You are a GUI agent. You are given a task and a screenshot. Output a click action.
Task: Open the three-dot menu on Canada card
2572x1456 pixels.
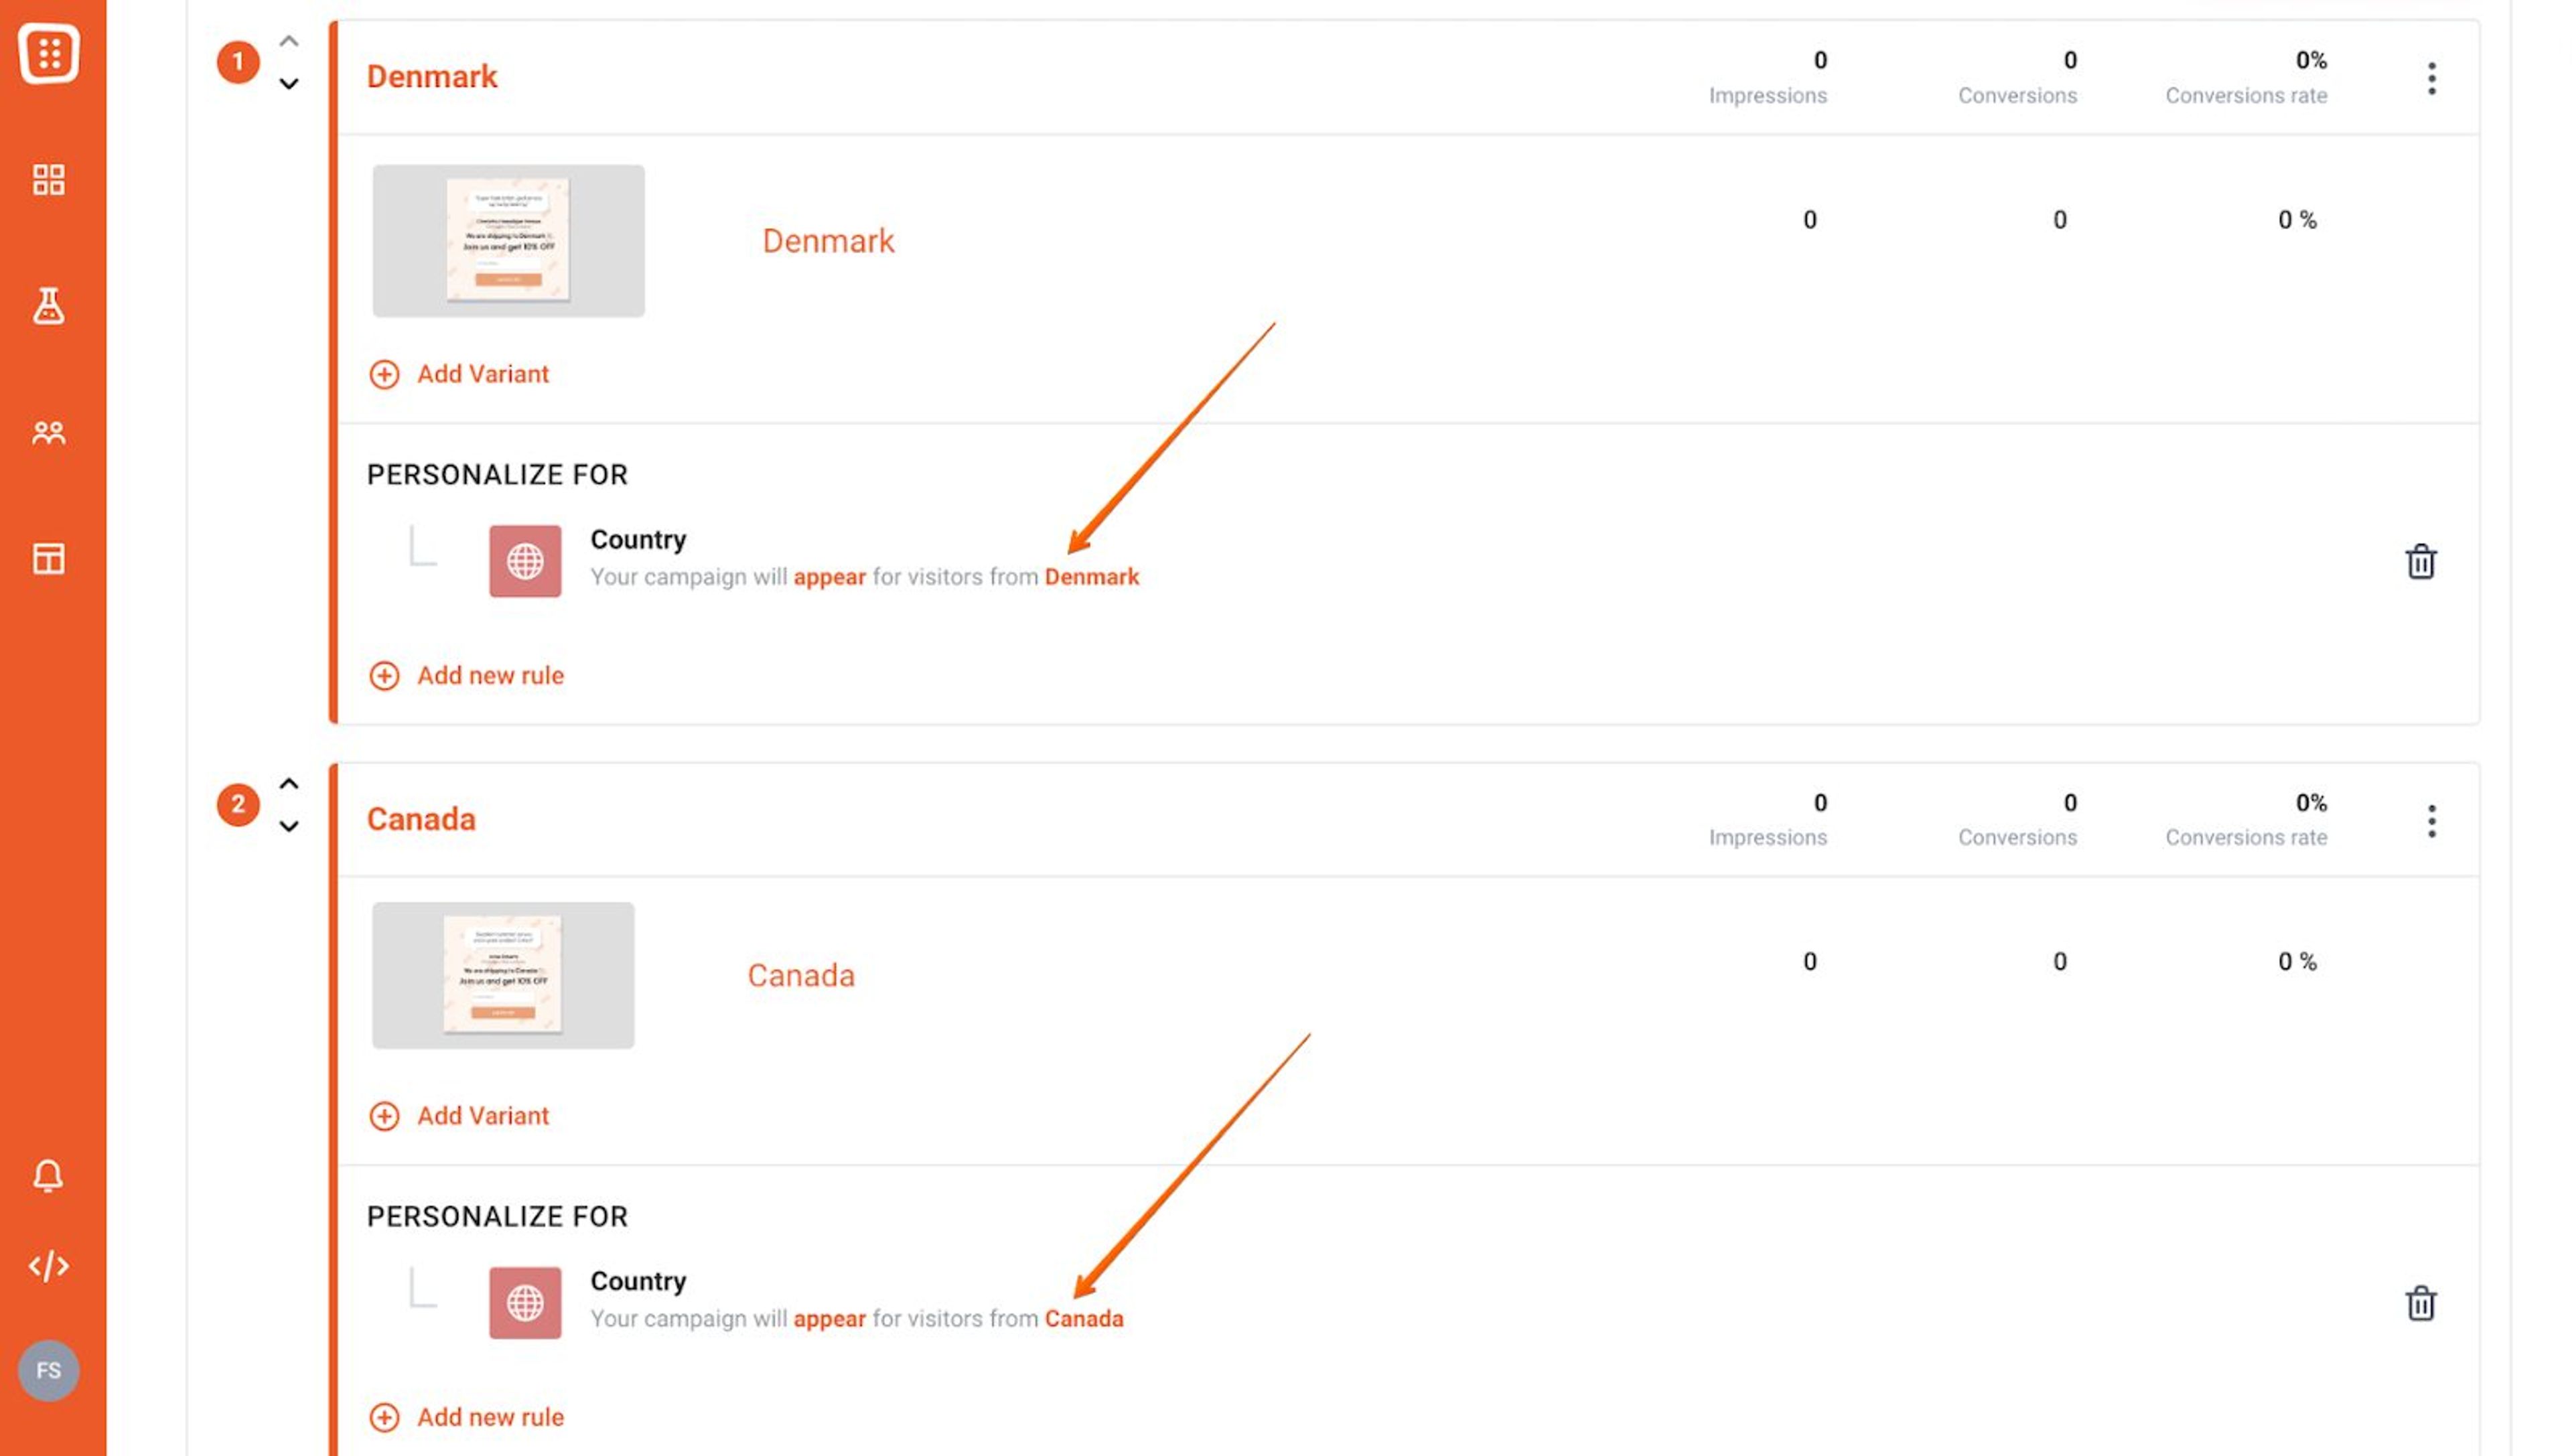[2431, 820]
